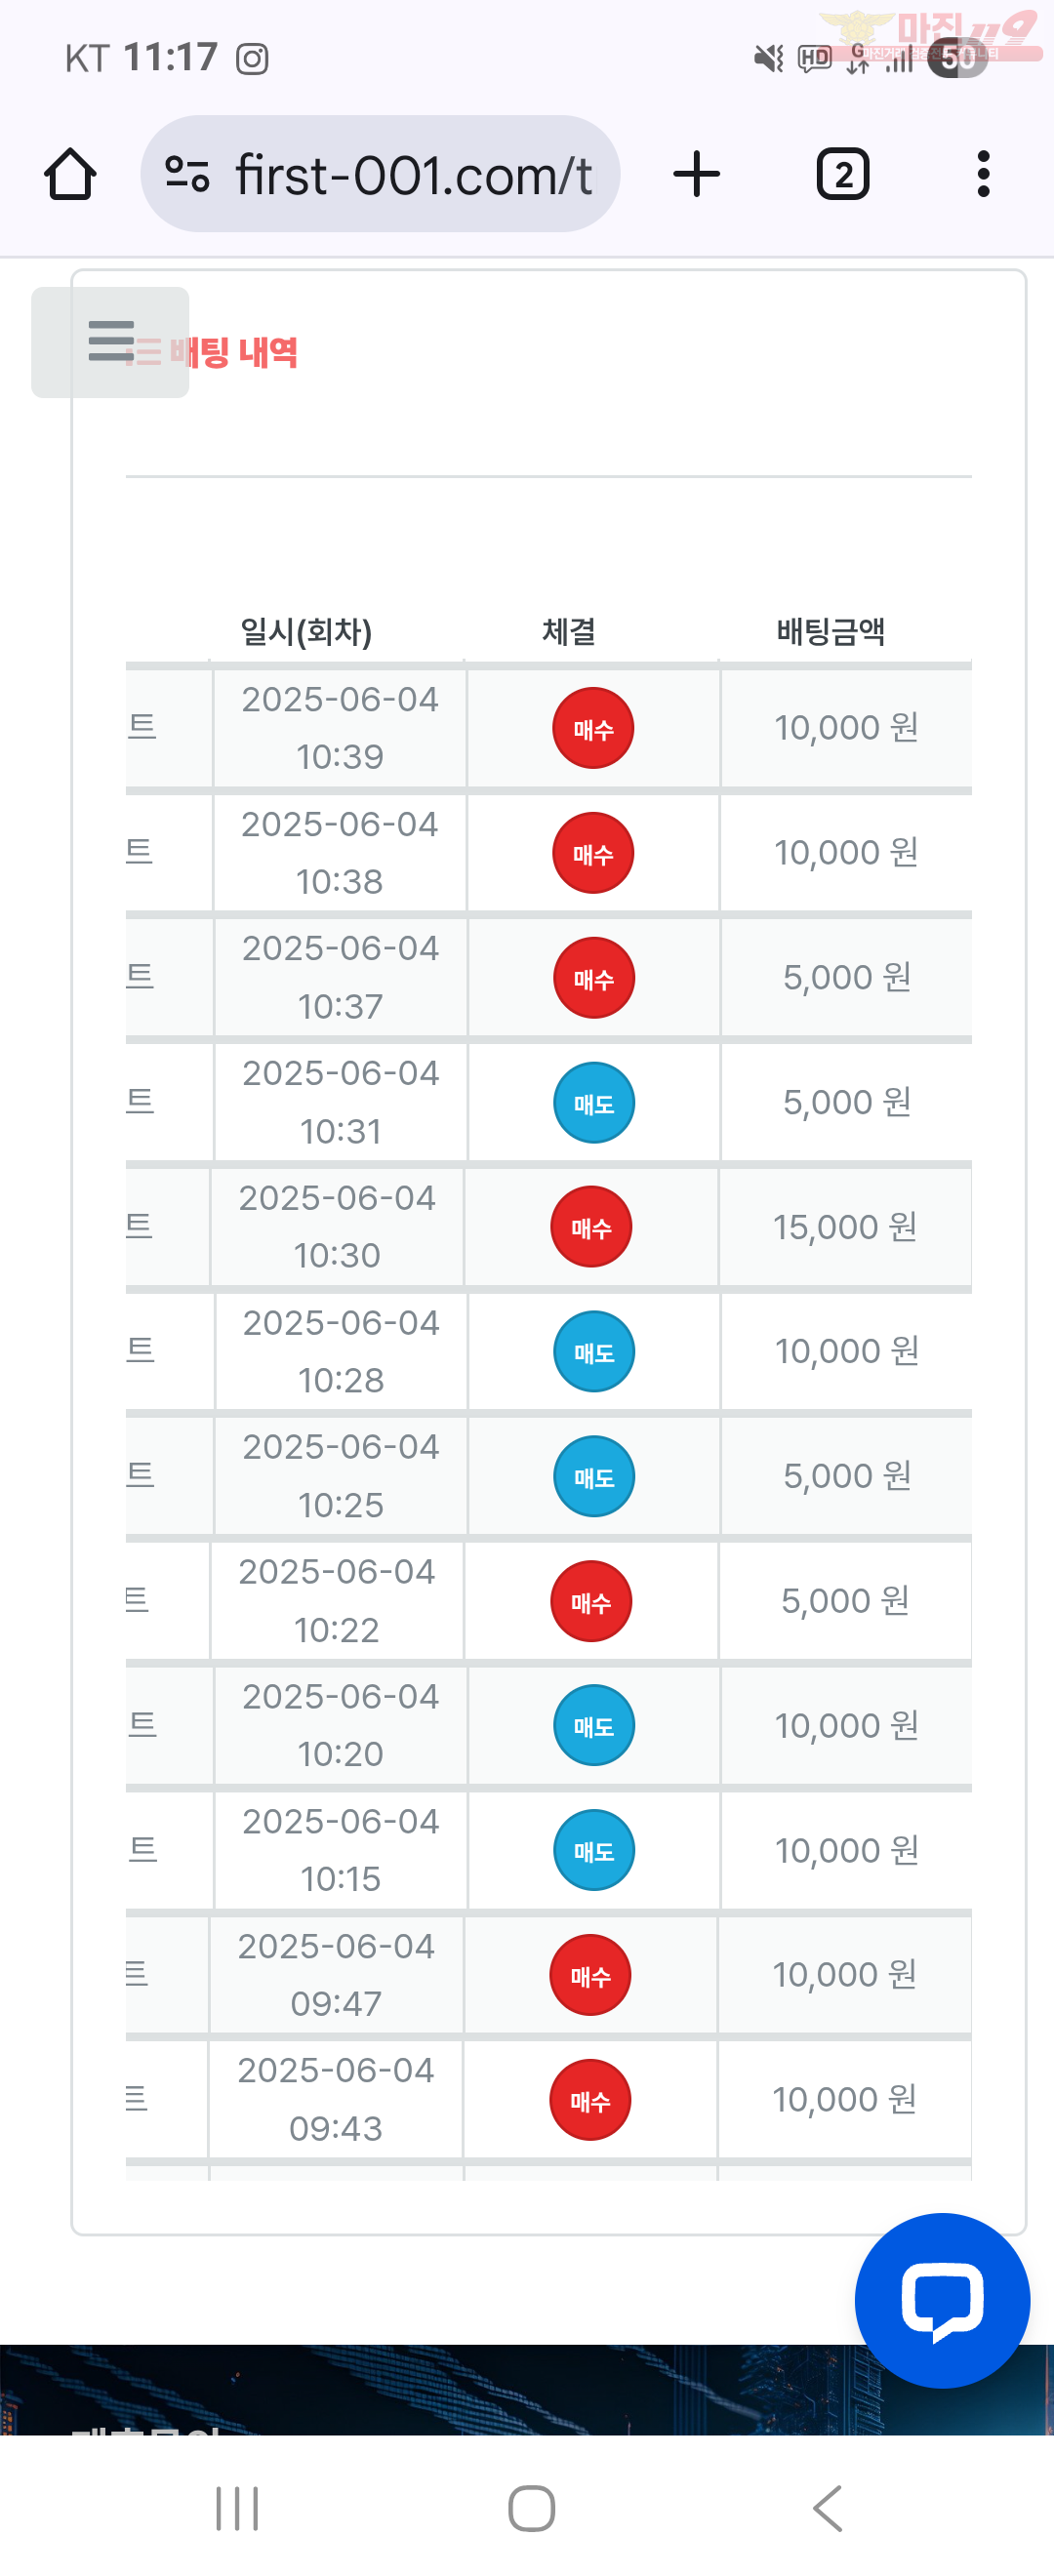
Task: Open site info icon in address bar
Action: (187, 174)
